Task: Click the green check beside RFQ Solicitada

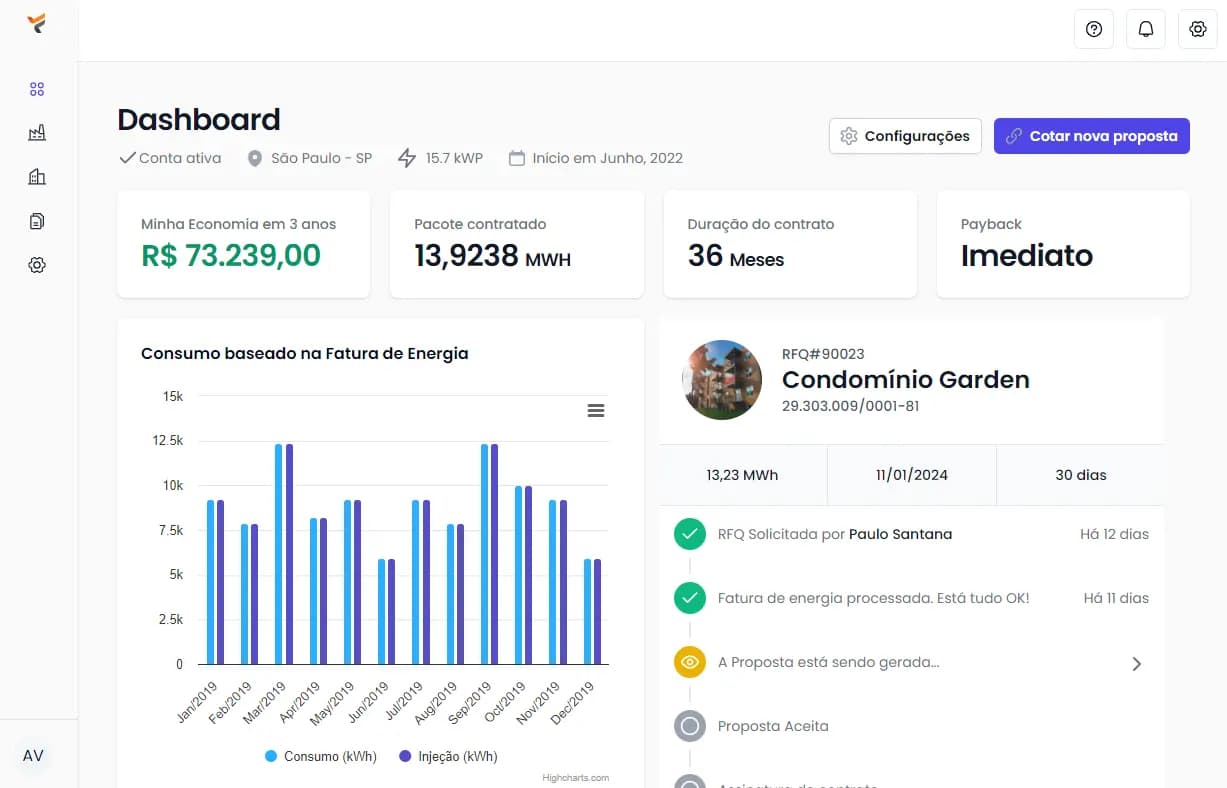Action: click(x=690, y=534)
